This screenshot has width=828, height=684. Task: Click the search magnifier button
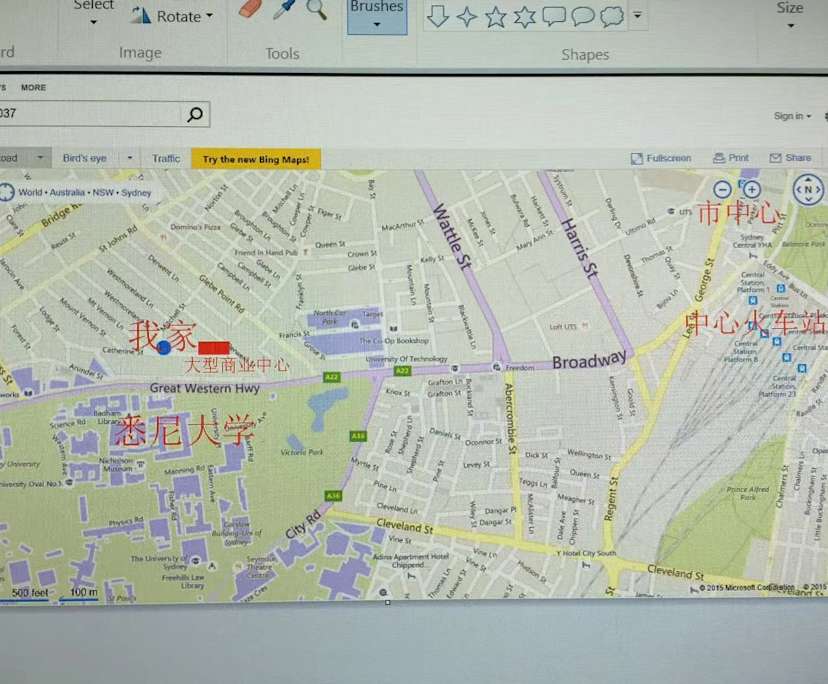195,114
